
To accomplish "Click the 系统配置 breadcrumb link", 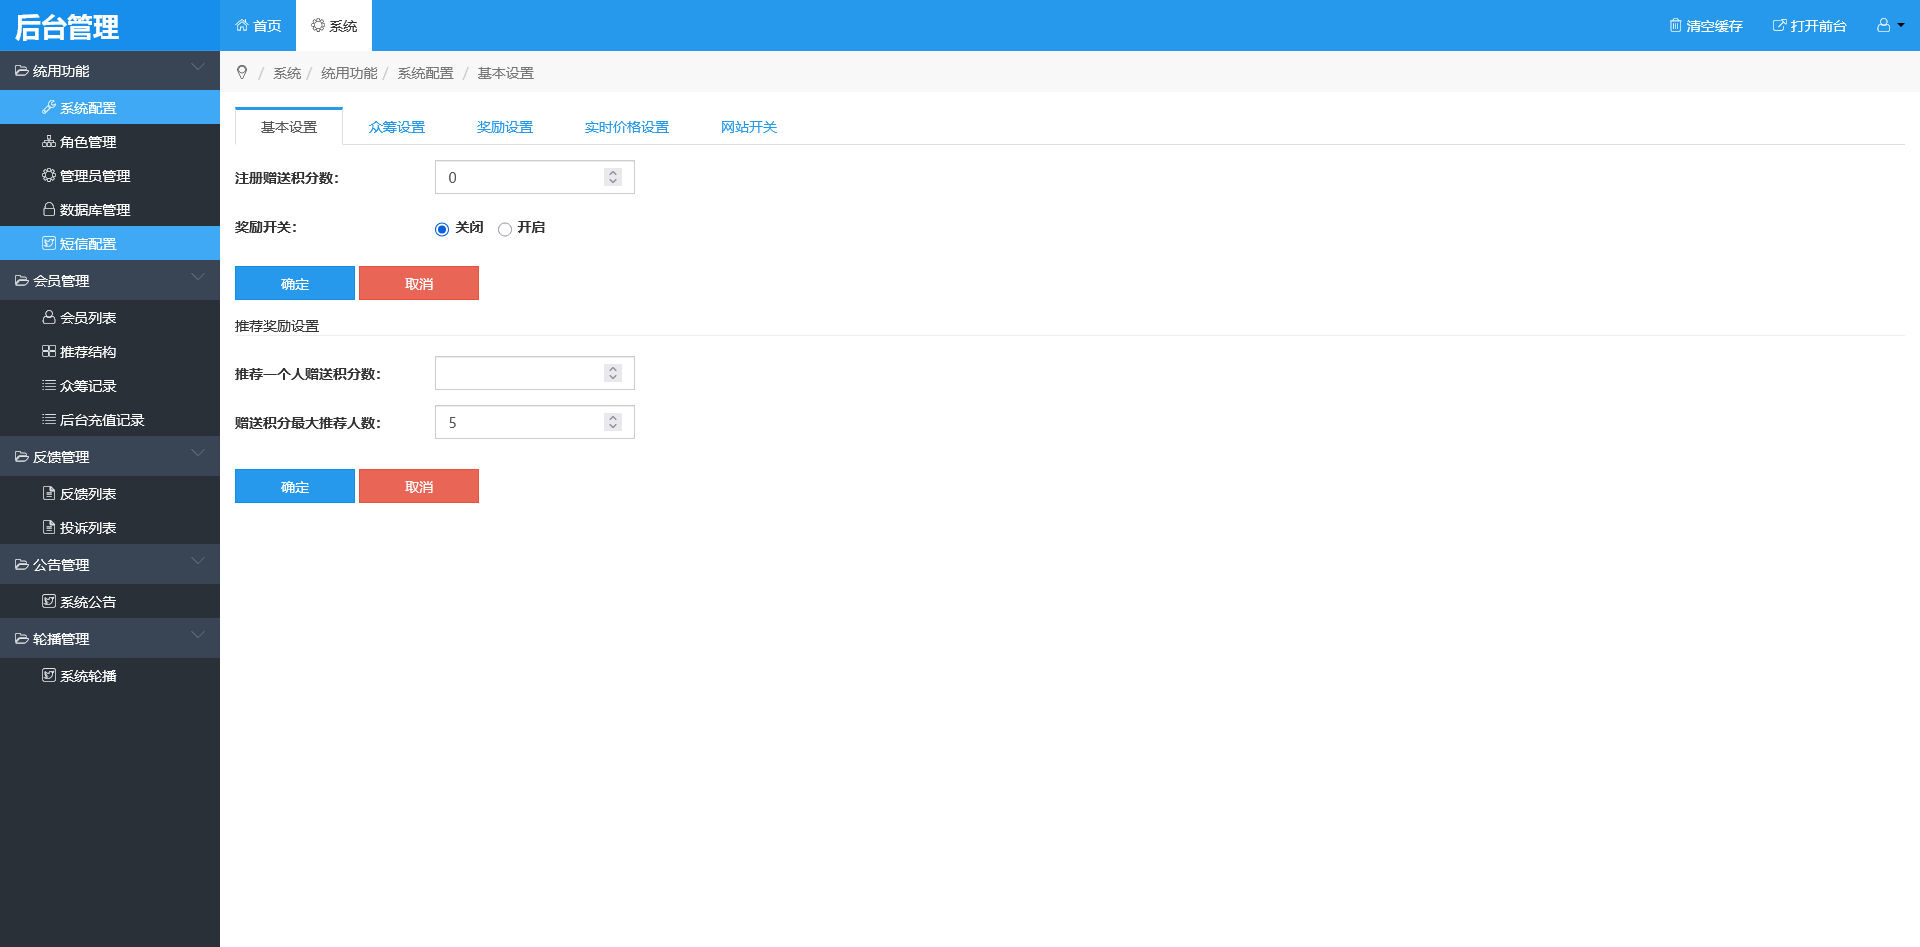I will coord(426,73).
